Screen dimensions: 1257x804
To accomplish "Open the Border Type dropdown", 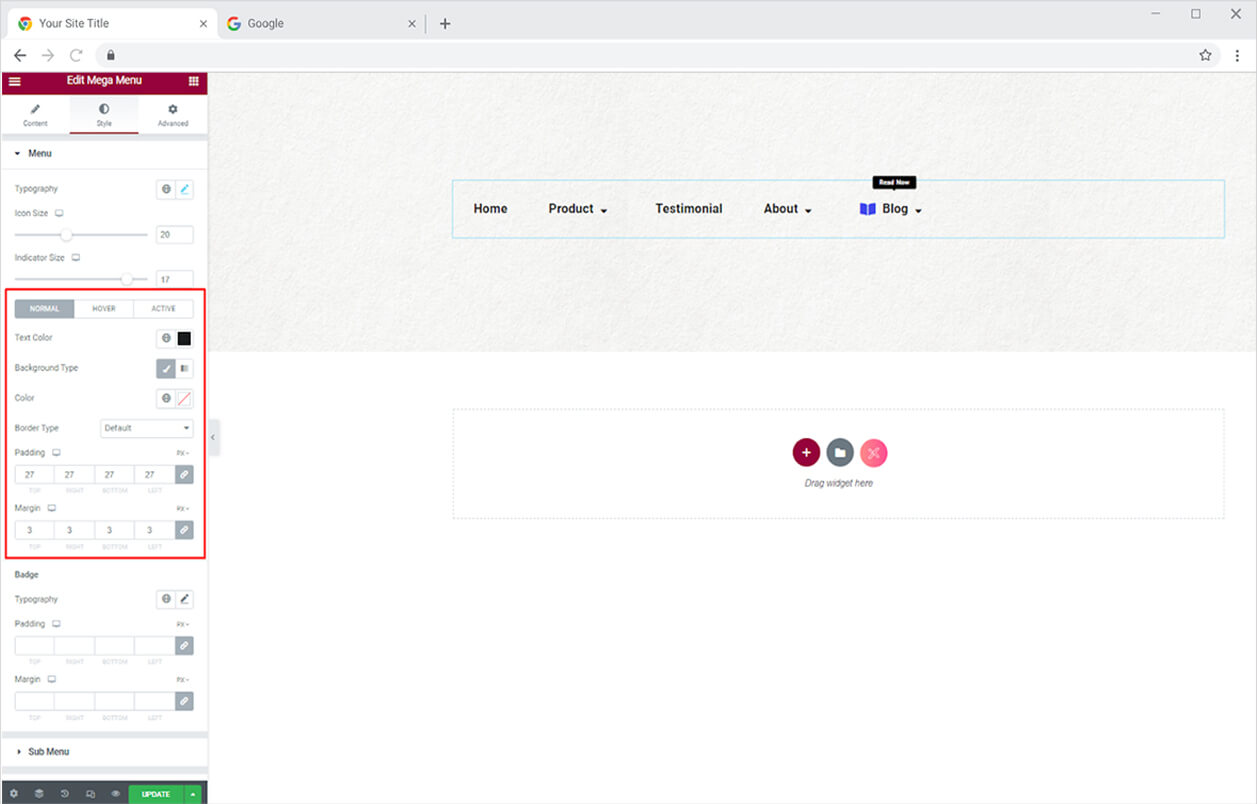I will click(147, 428).
